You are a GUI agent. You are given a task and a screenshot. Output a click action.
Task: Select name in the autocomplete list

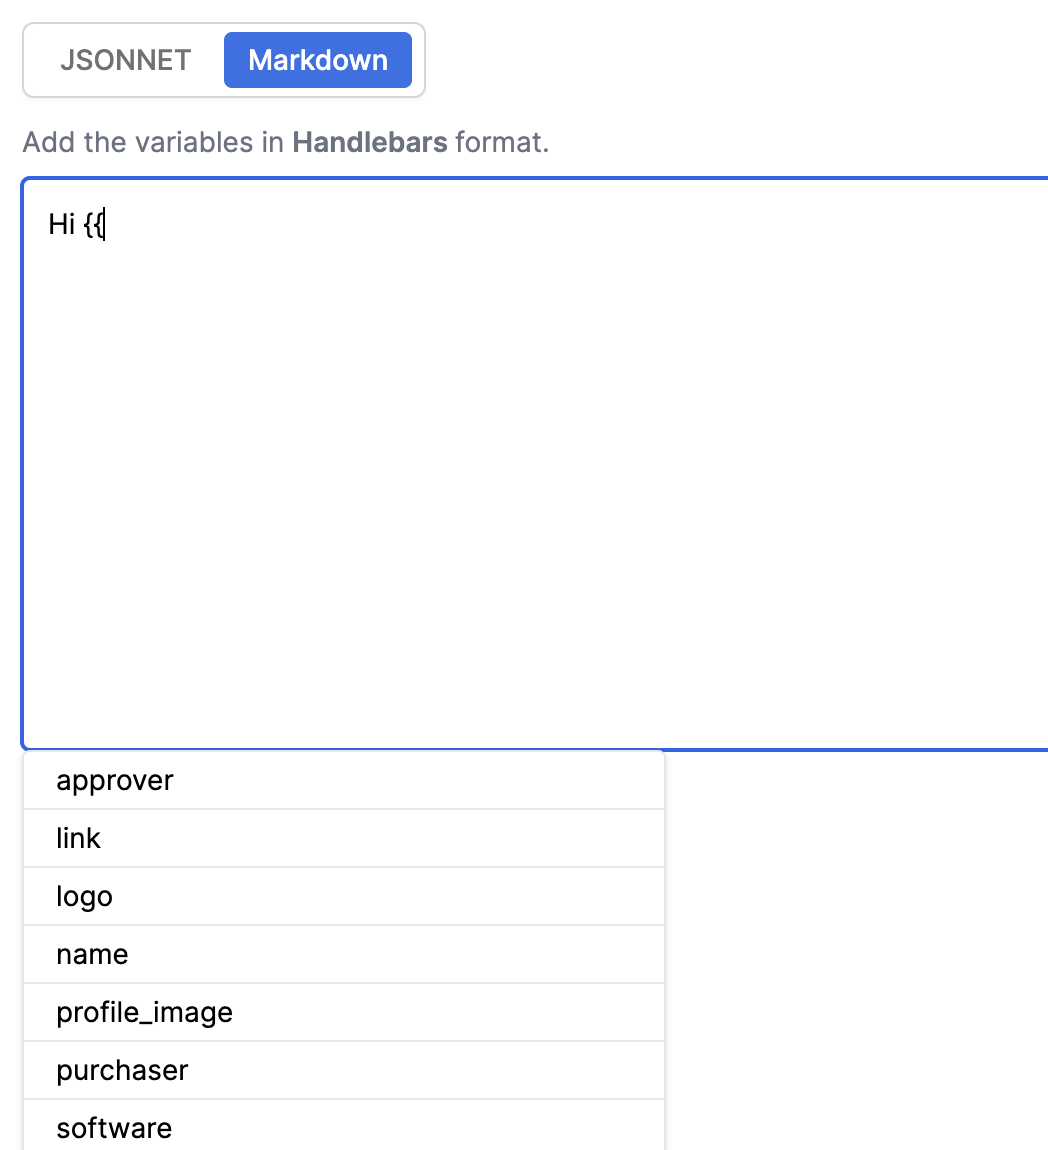(x=344, y=954)
